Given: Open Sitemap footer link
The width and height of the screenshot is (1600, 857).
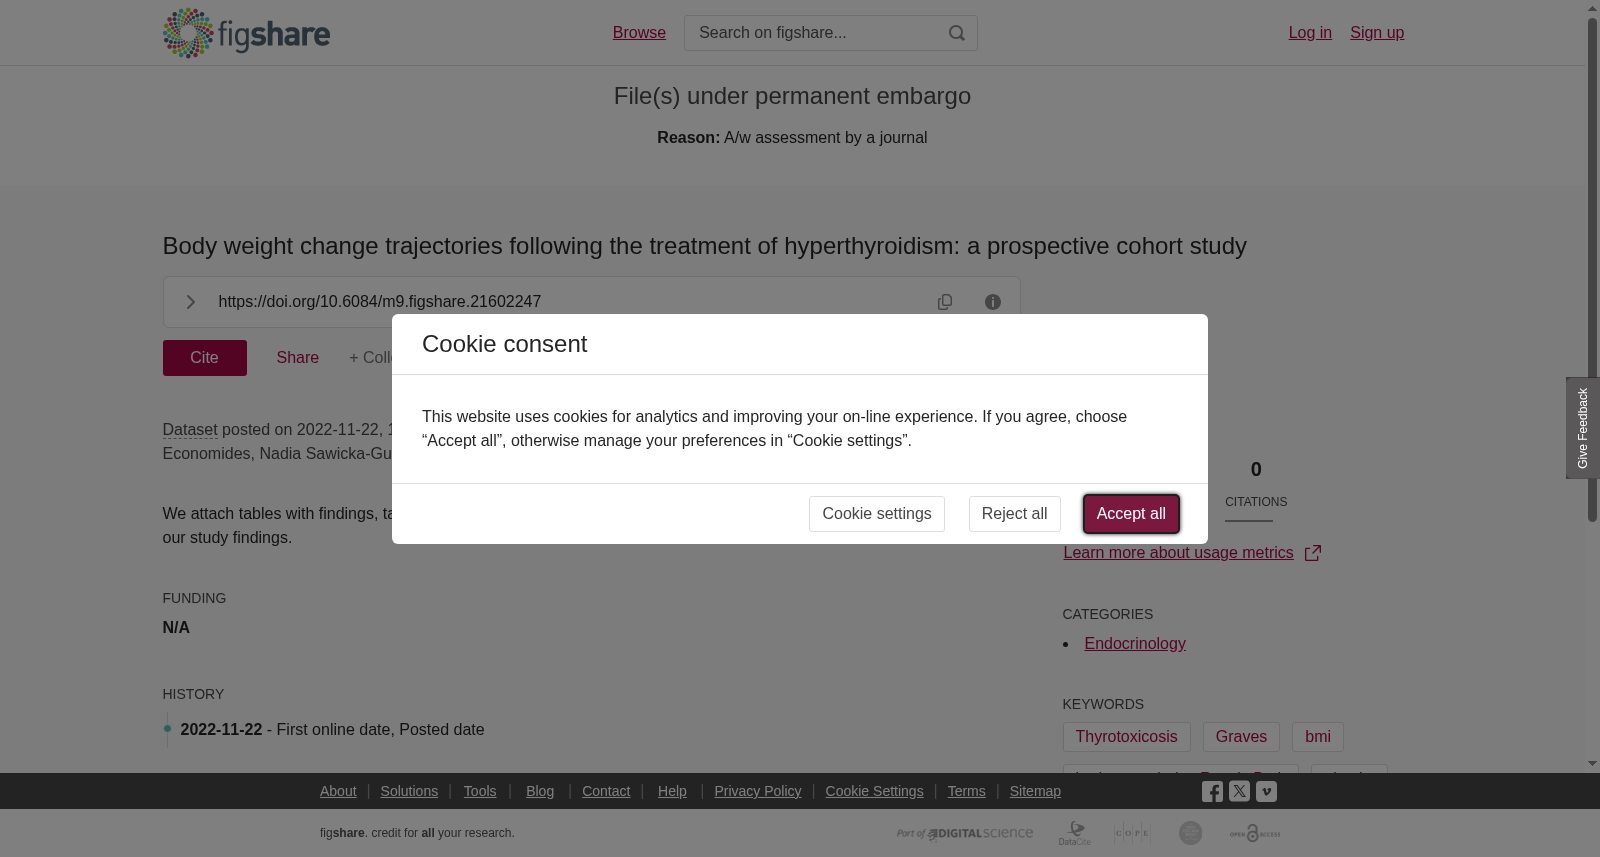Looking at the screenshot, I should click(1035, 791).
